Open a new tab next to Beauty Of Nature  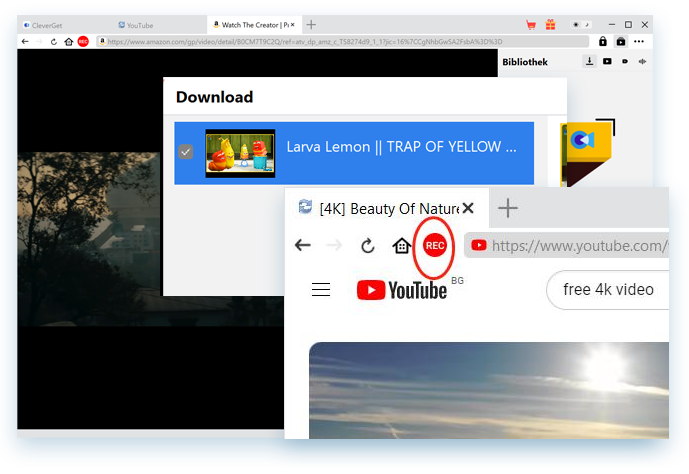click(508, 208)
